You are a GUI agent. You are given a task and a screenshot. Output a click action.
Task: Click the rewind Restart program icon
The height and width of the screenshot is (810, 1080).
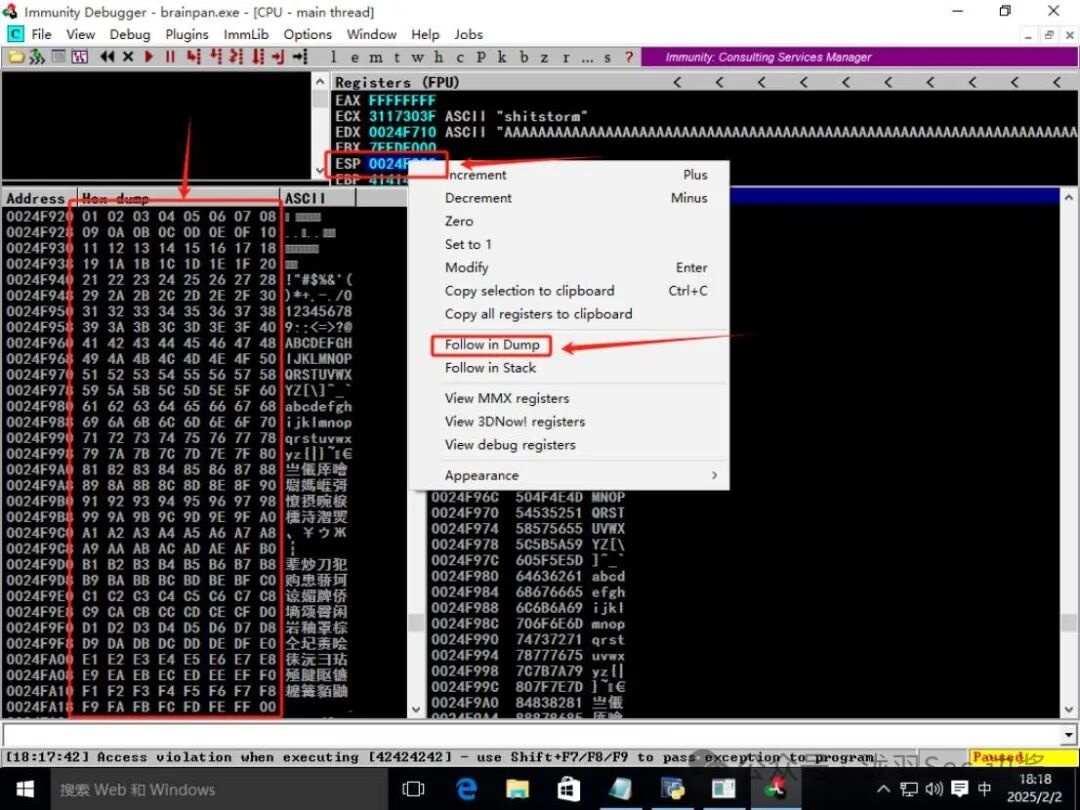[107, 57]
